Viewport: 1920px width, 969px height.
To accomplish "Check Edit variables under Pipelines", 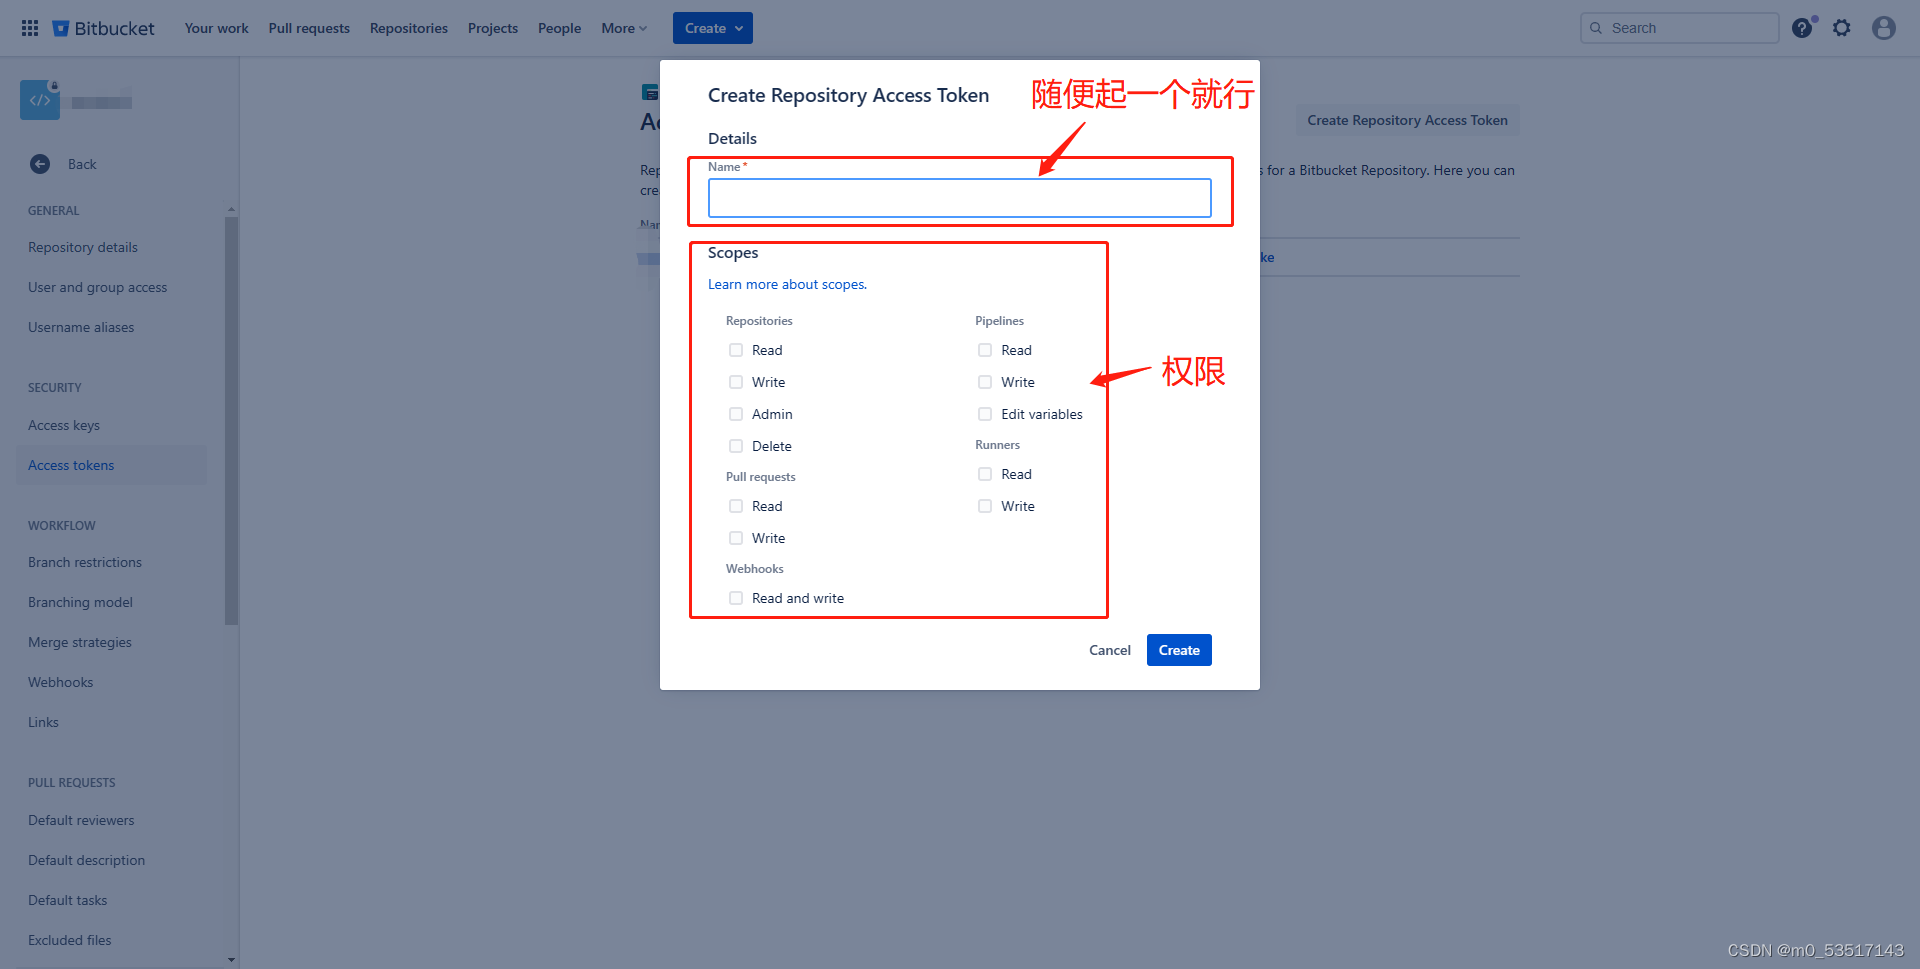I will pyautogui.click(x=985, y=414).
